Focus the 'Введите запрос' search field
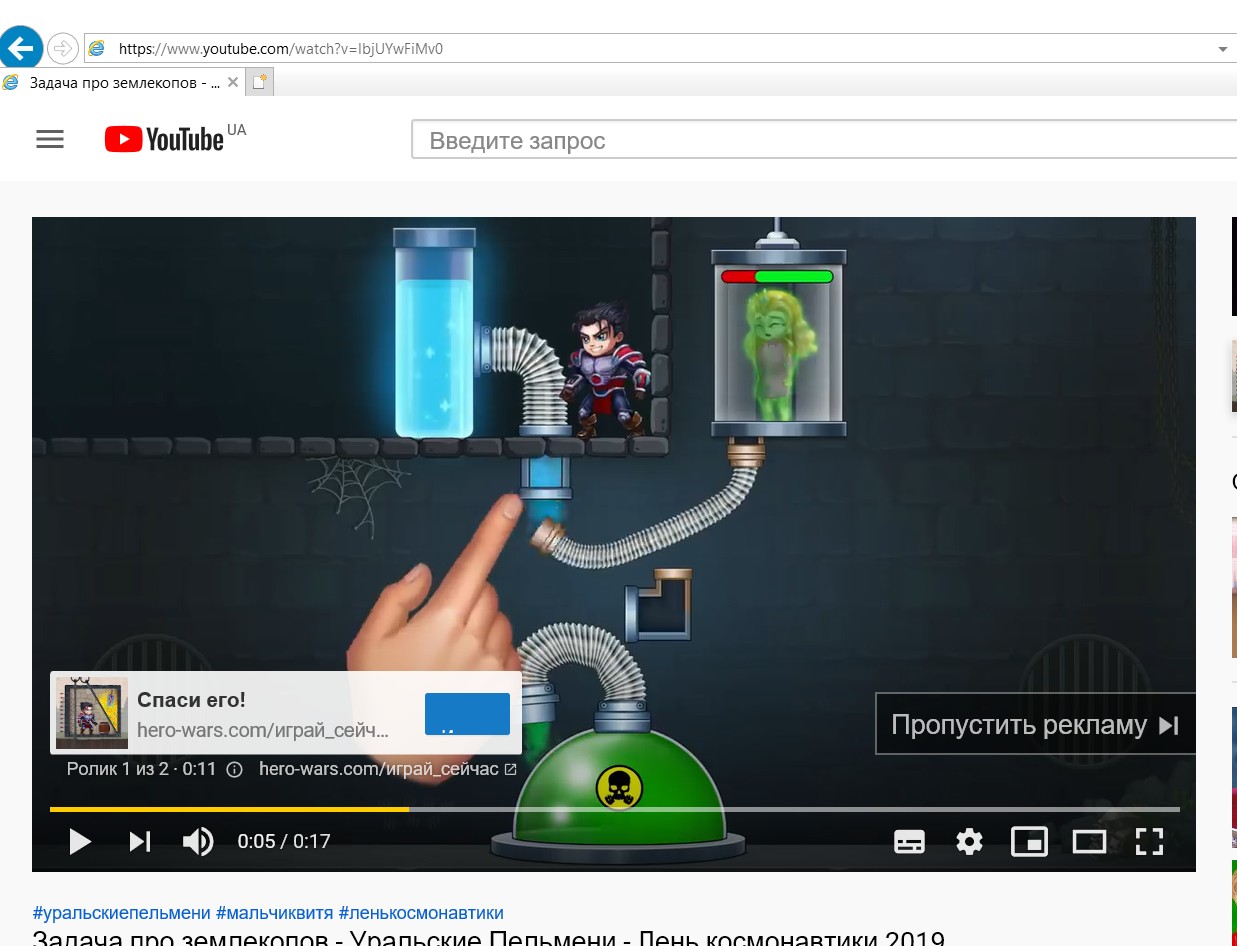 [824, 140]
